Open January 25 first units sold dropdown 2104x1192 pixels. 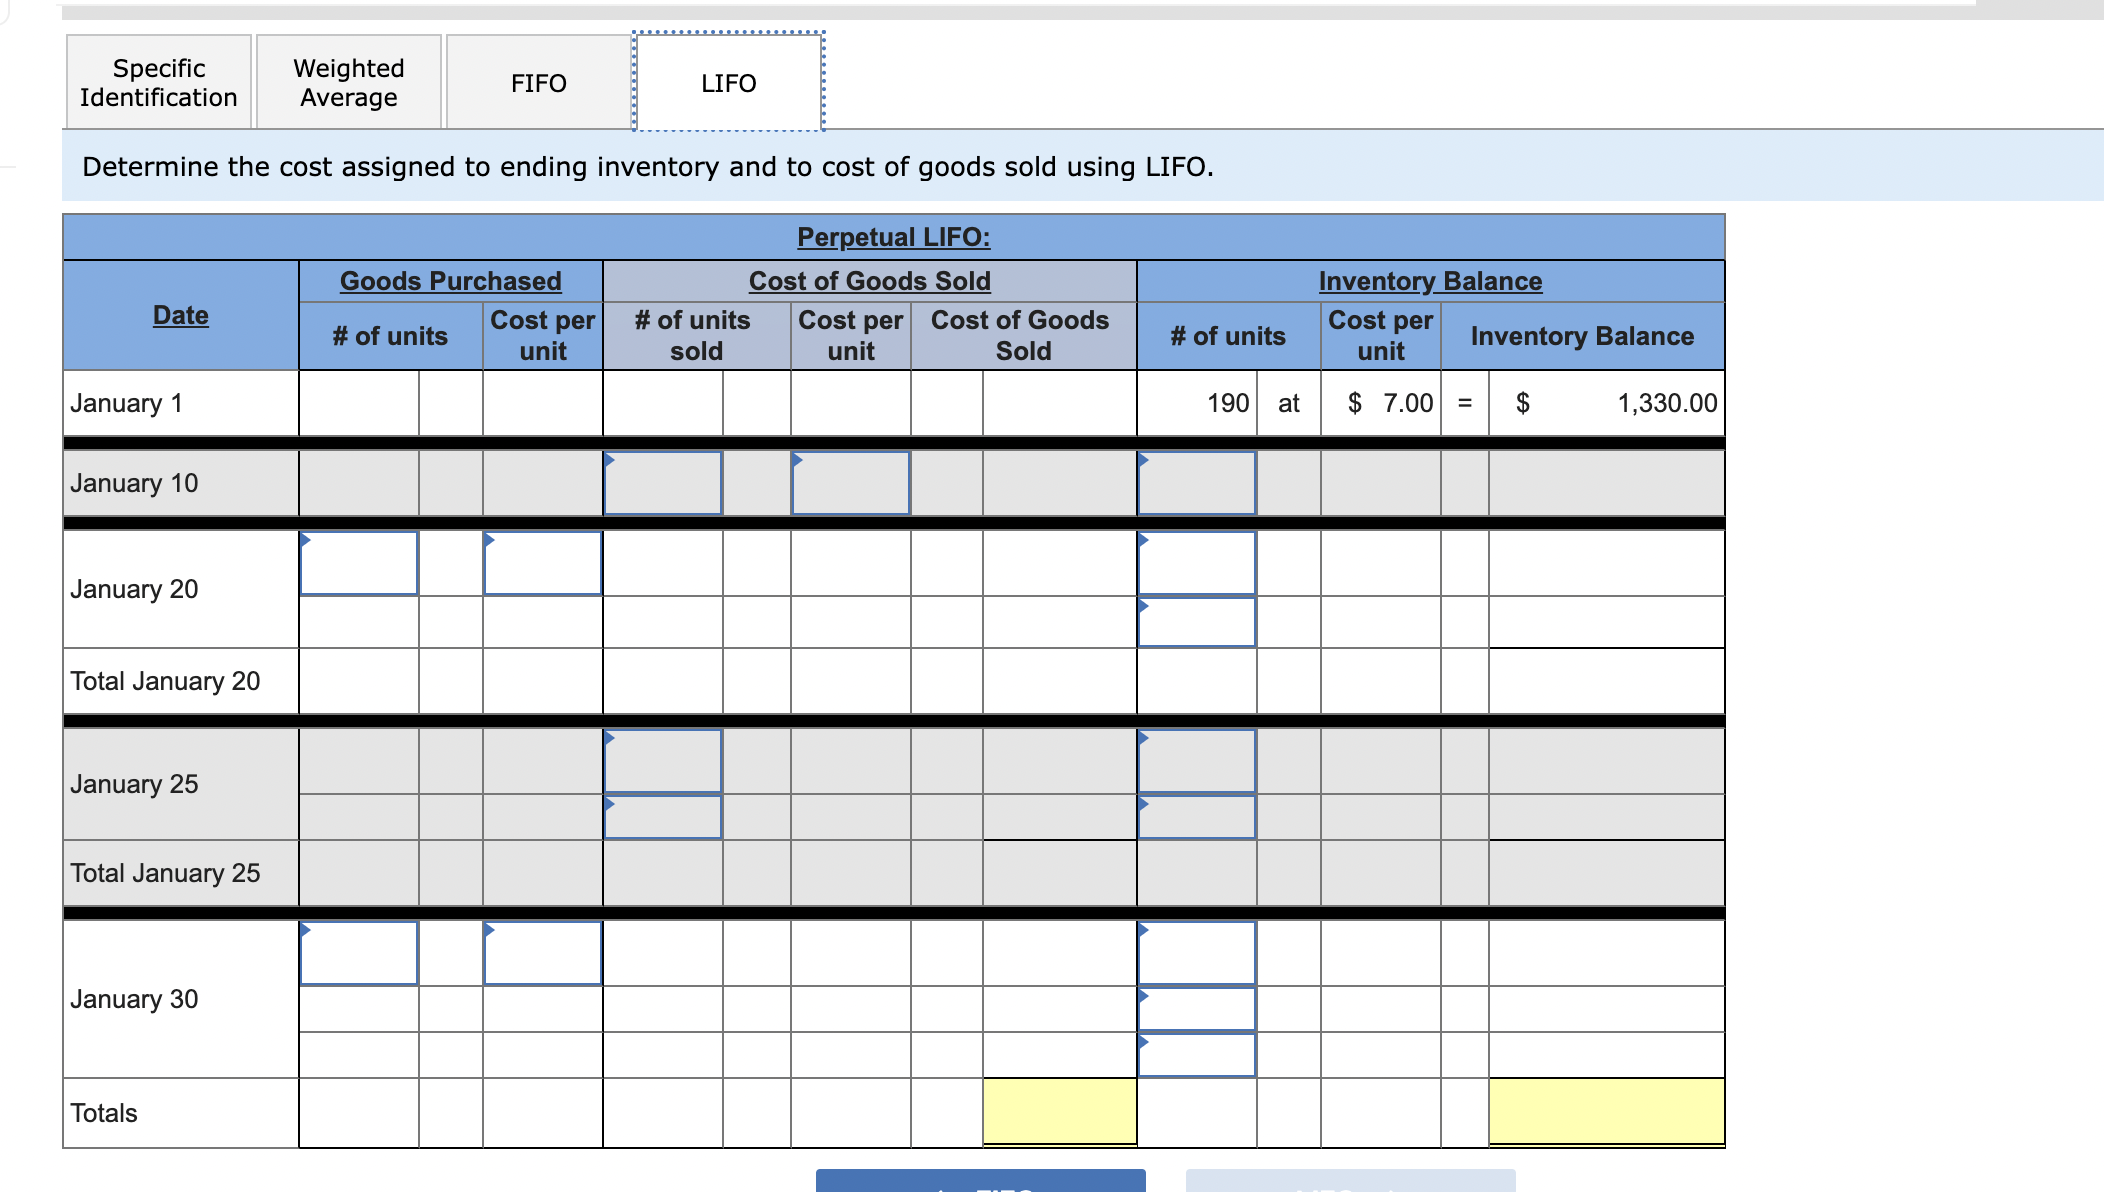pos(662,761)
